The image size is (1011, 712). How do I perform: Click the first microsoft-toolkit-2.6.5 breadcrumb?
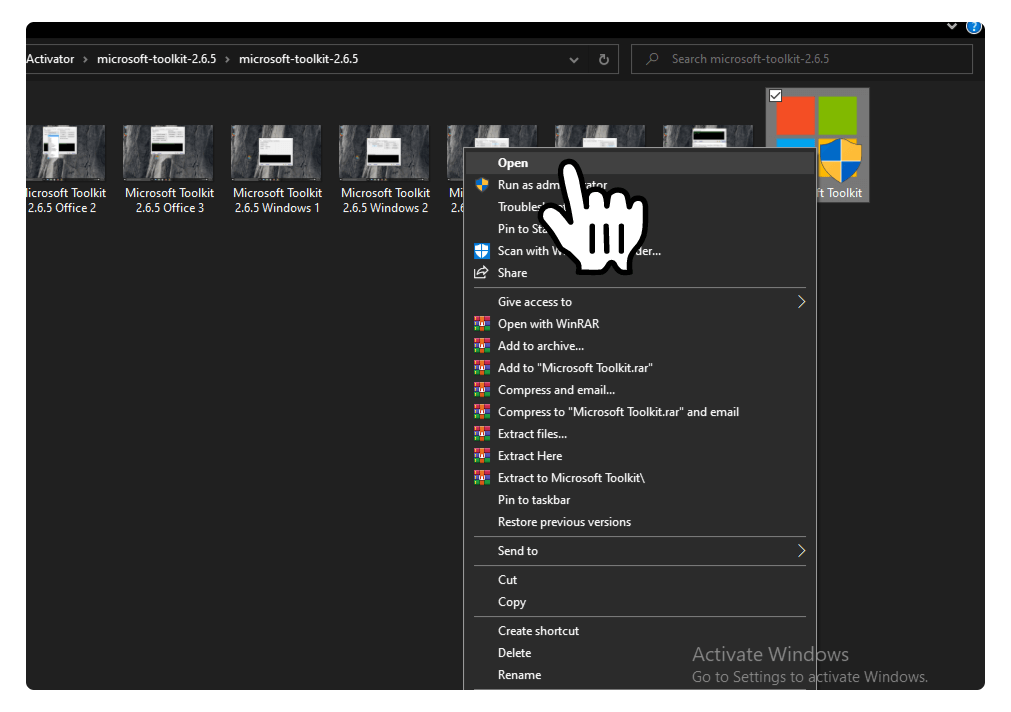[x=157, y=59]
